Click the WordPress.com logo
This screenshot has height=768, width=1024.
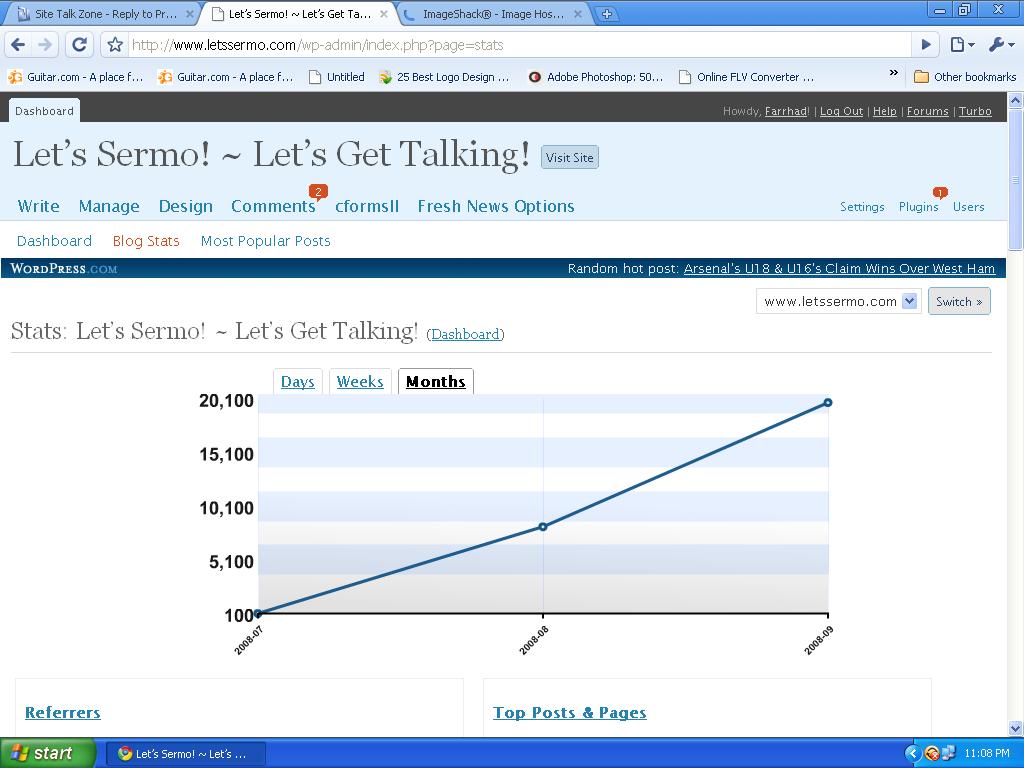coord(64,268)
